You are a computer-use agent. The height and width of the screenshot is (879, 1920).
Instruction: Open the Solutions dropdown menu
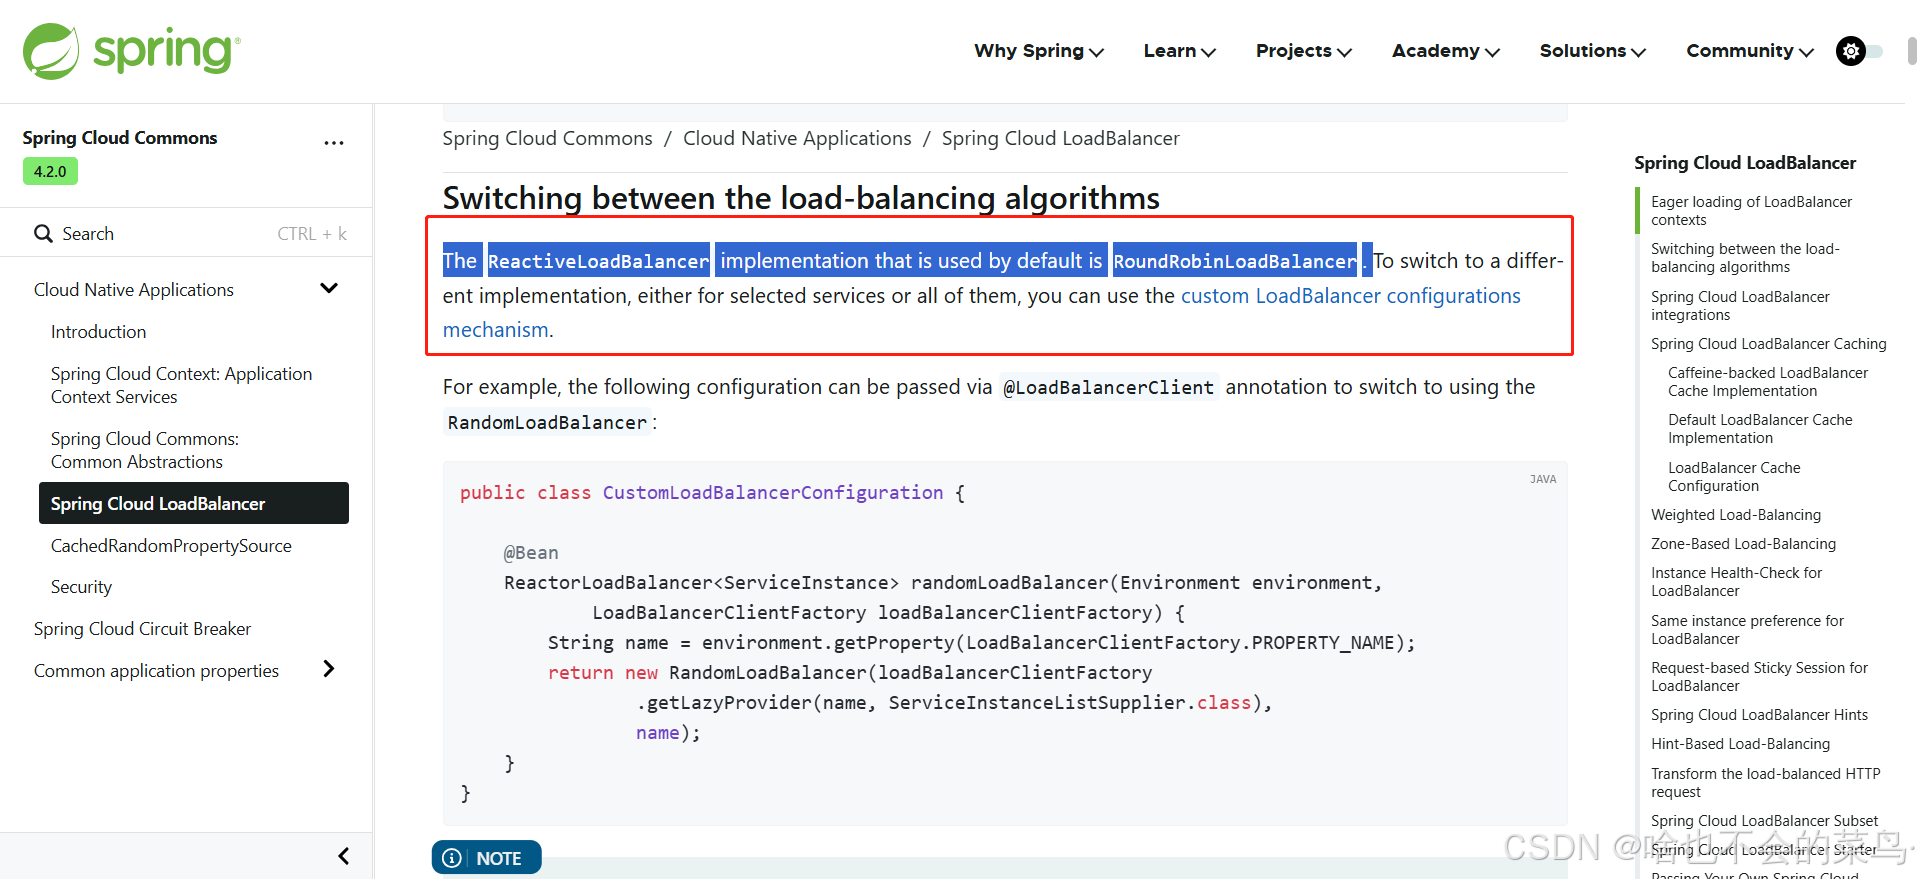click(1593, 51)
